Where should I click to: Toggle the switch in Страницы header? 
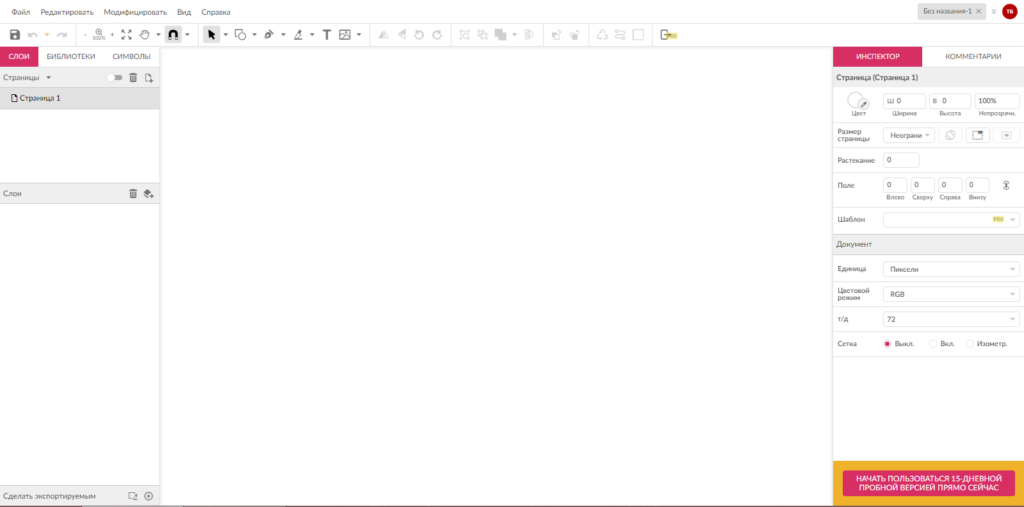115,77
